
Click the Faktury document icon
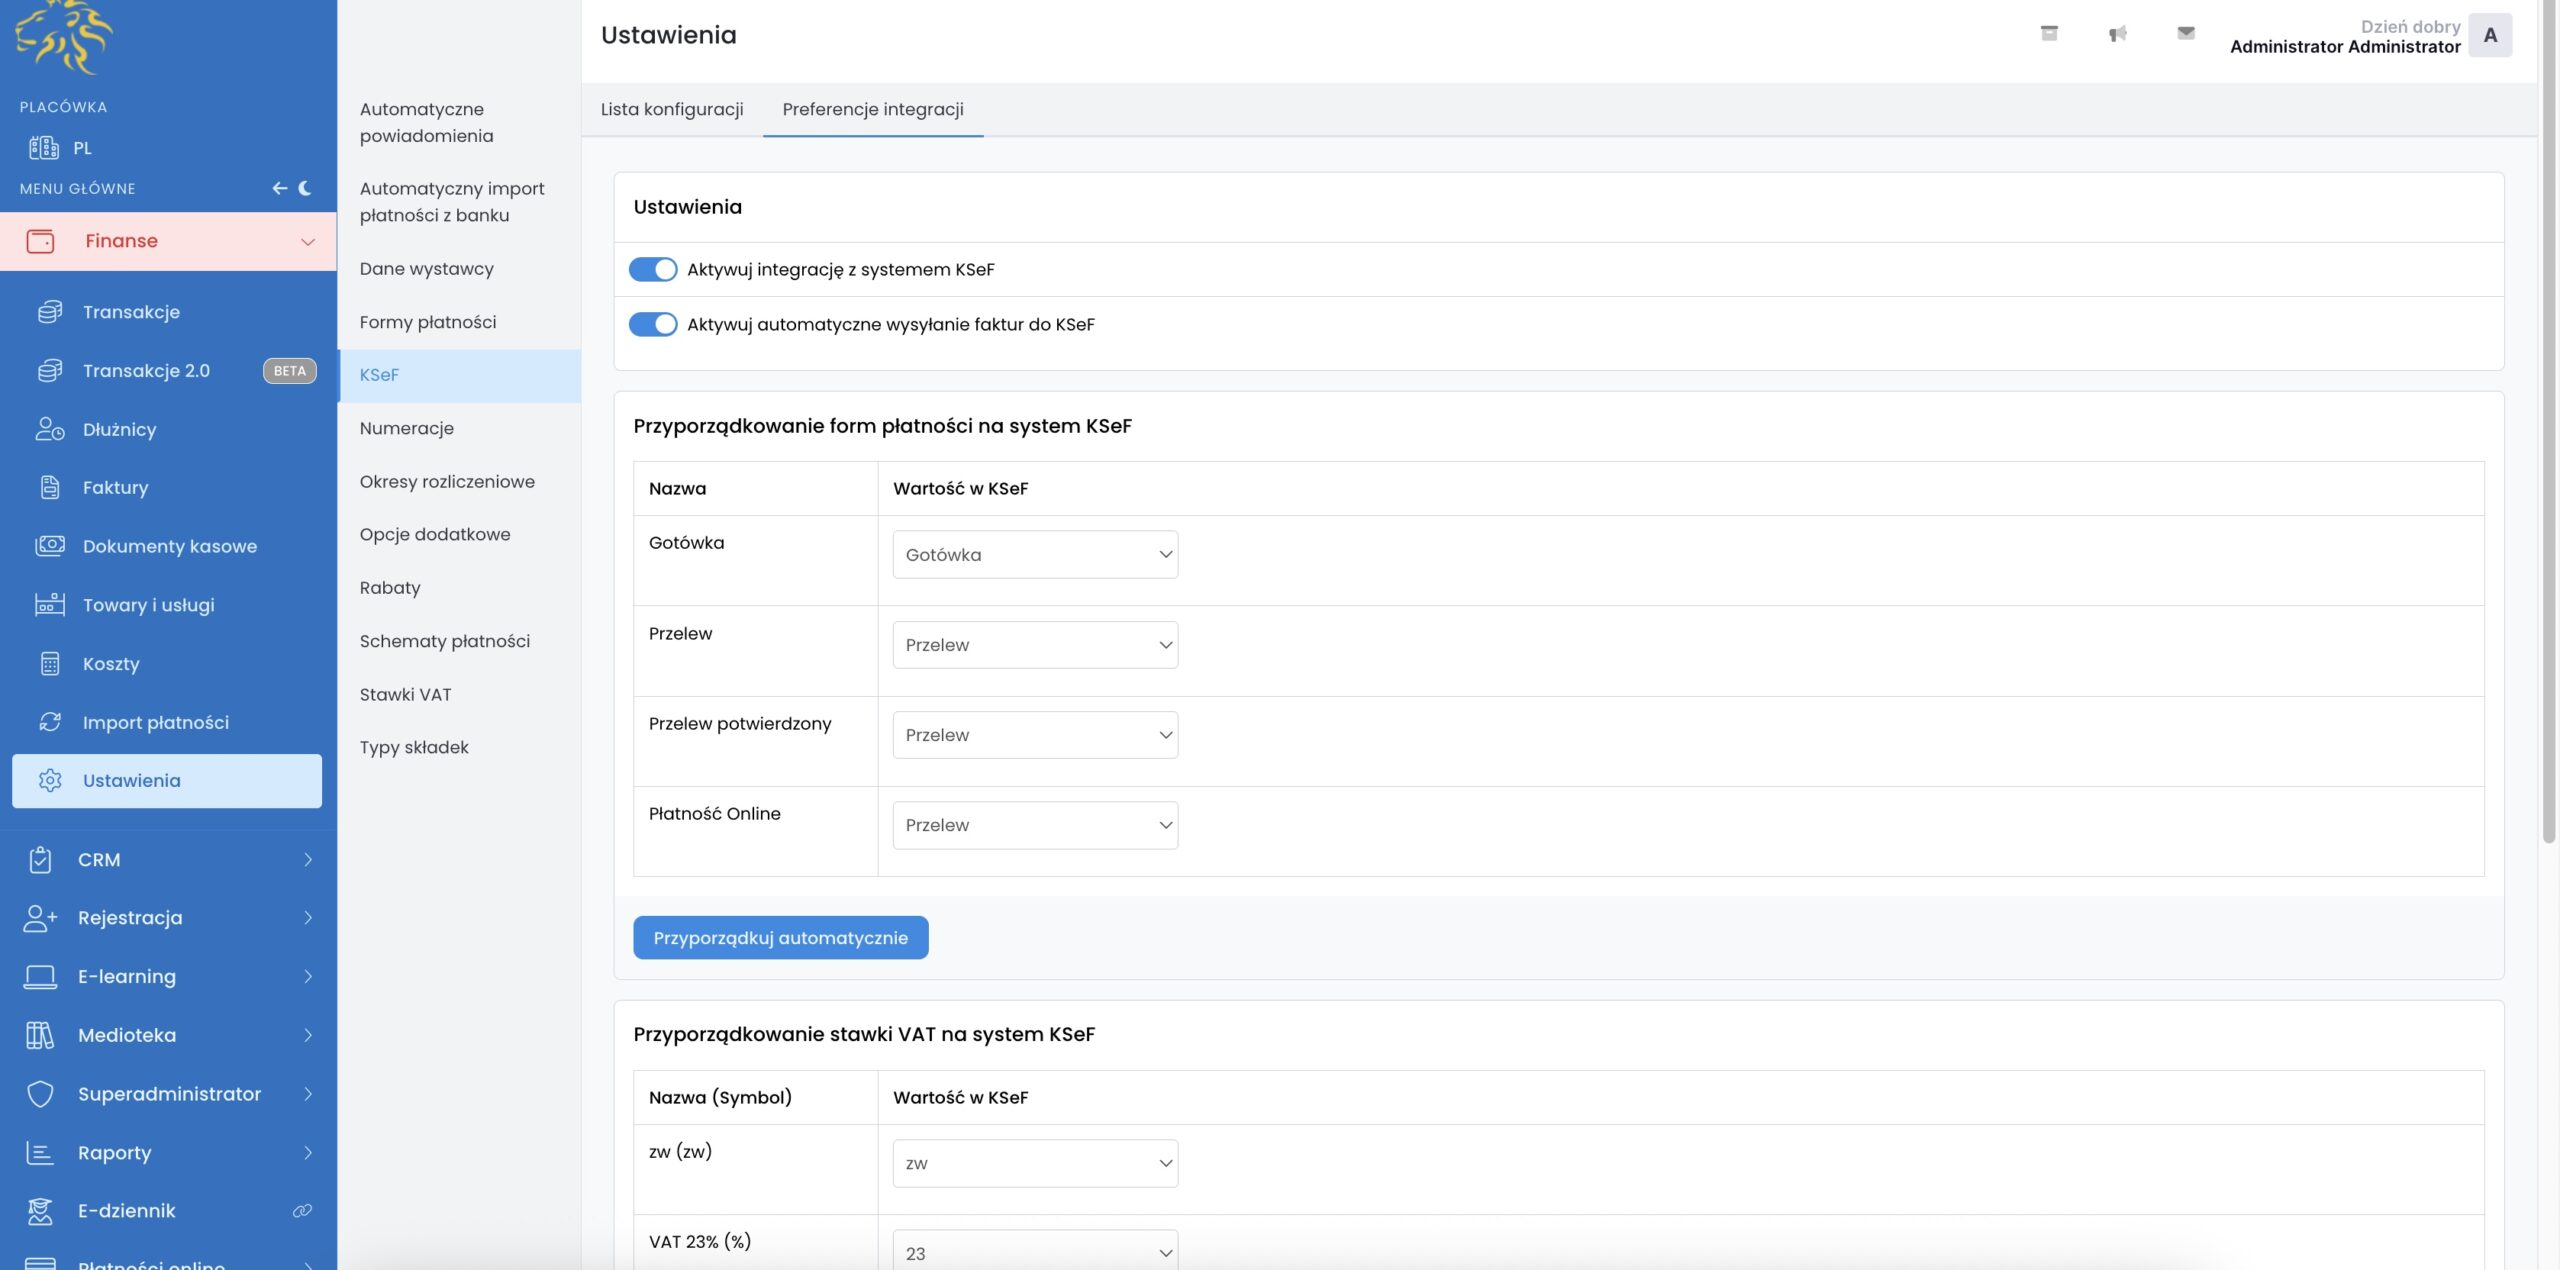pyautogui.click(x=50, y=487)
